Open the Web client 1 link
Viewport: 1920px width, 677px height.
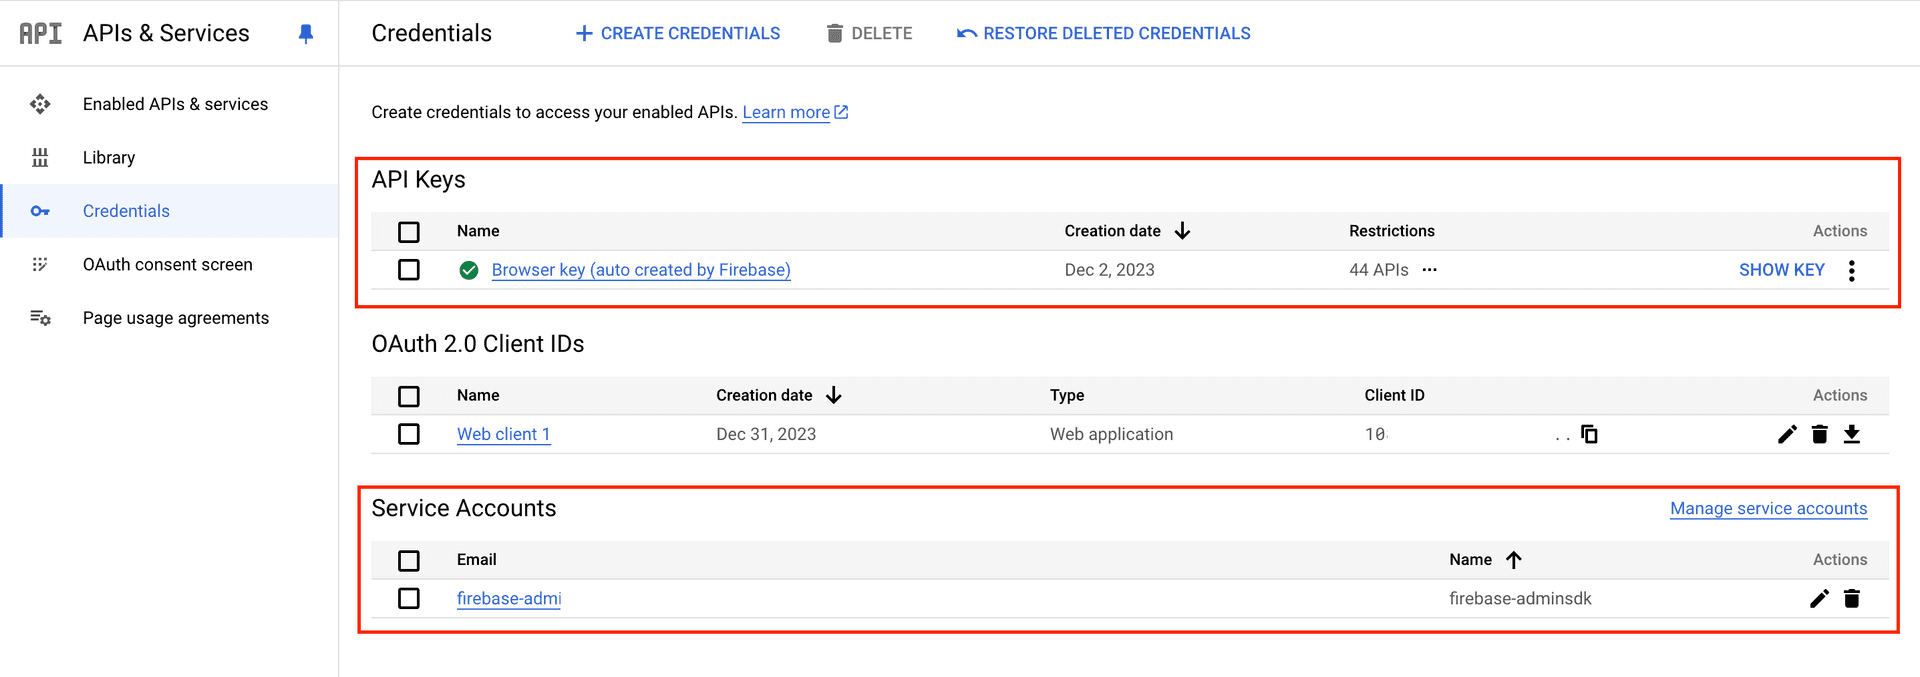tap(503, 434)
